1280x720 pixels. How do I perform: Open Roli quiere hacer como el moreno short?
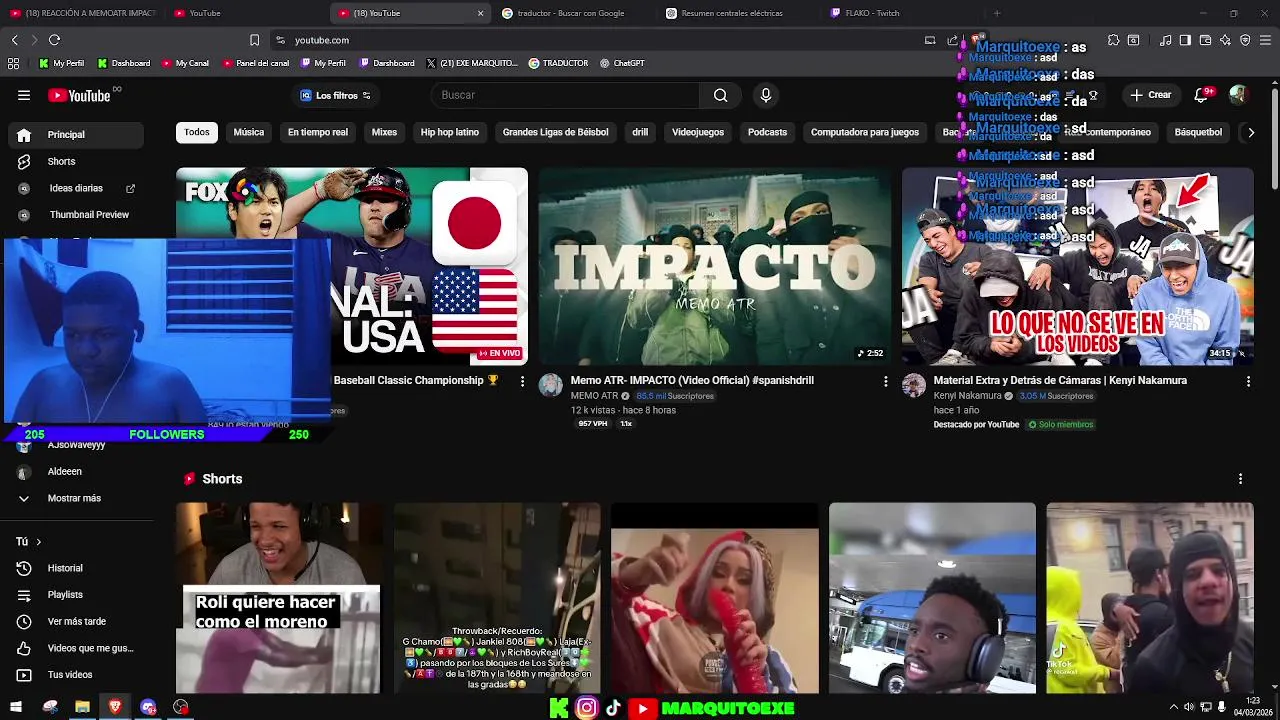tap(278, 598)
